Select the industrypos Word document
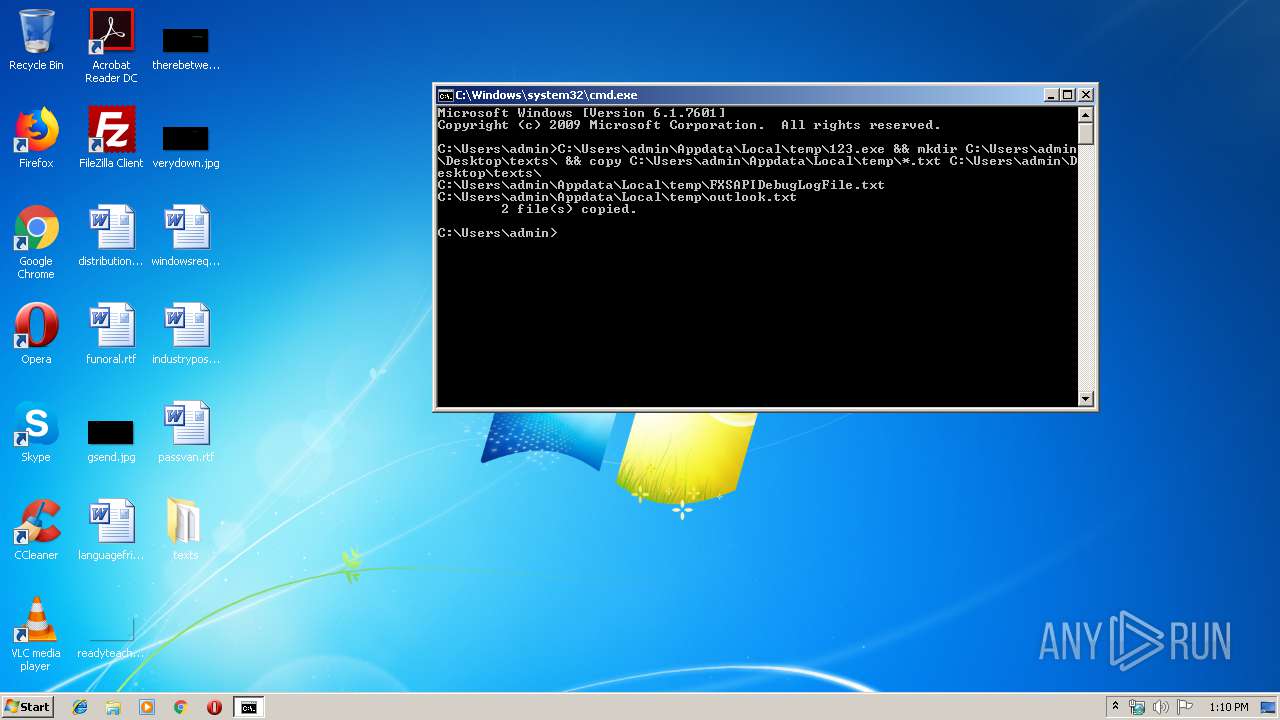This screenshot has height=720, width=1280. (x=186, y=334)
